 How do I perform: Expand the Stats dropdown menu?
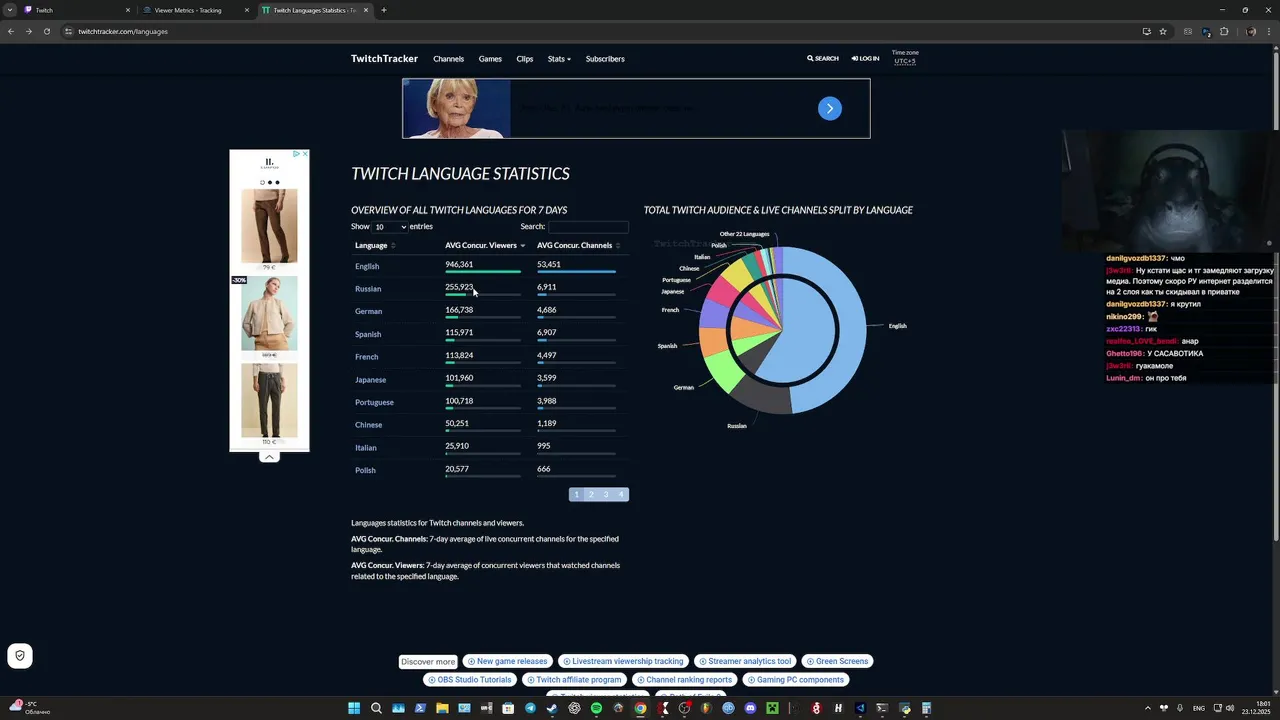click(559, 59)
